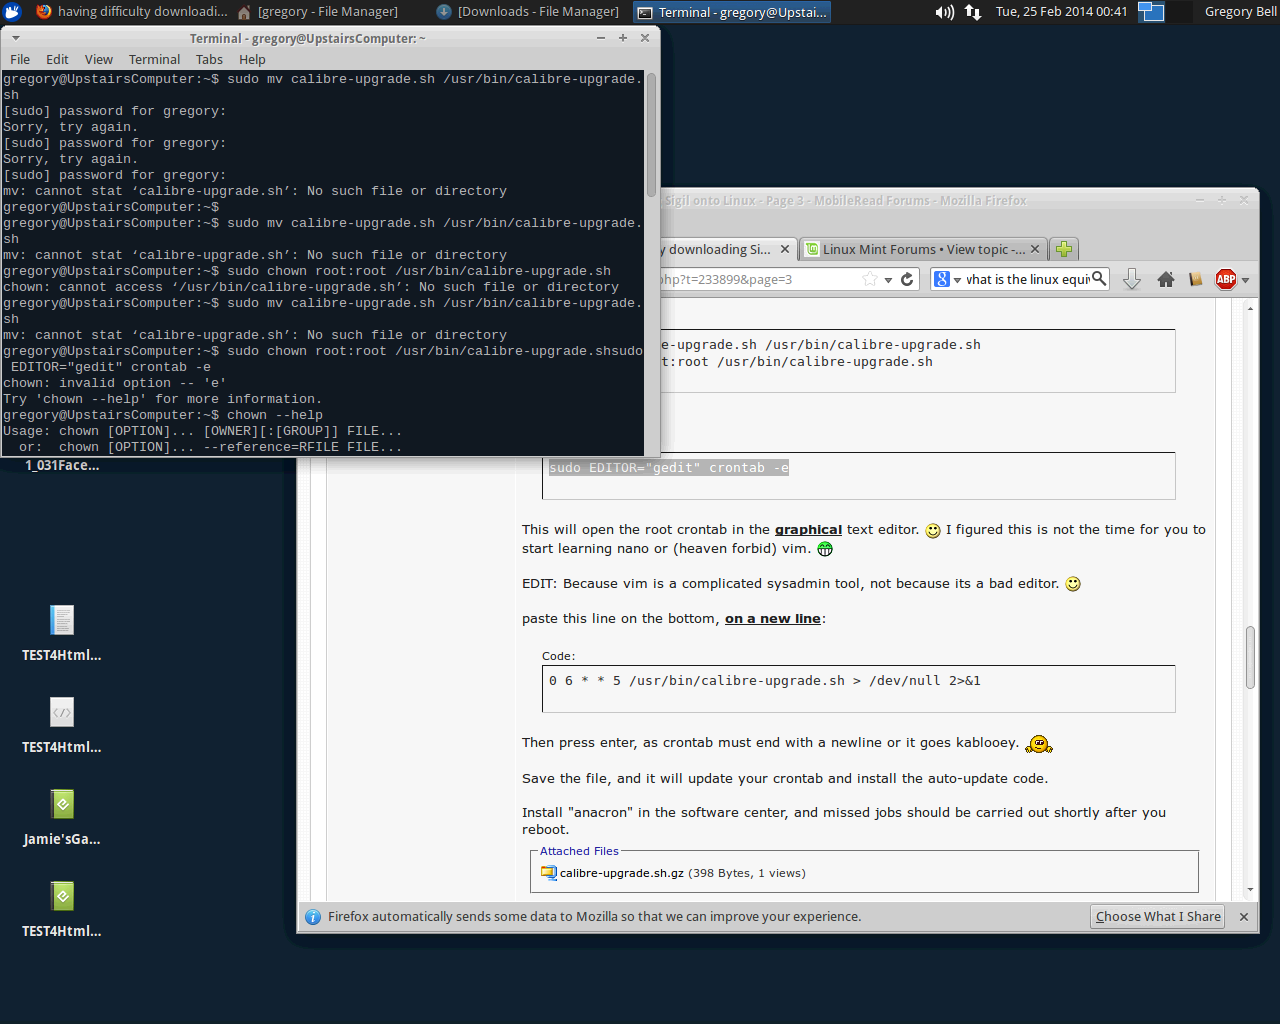Click the Adblock Plus ABP icon
The image size is (1280, 1024).
tap(1225, 280)
